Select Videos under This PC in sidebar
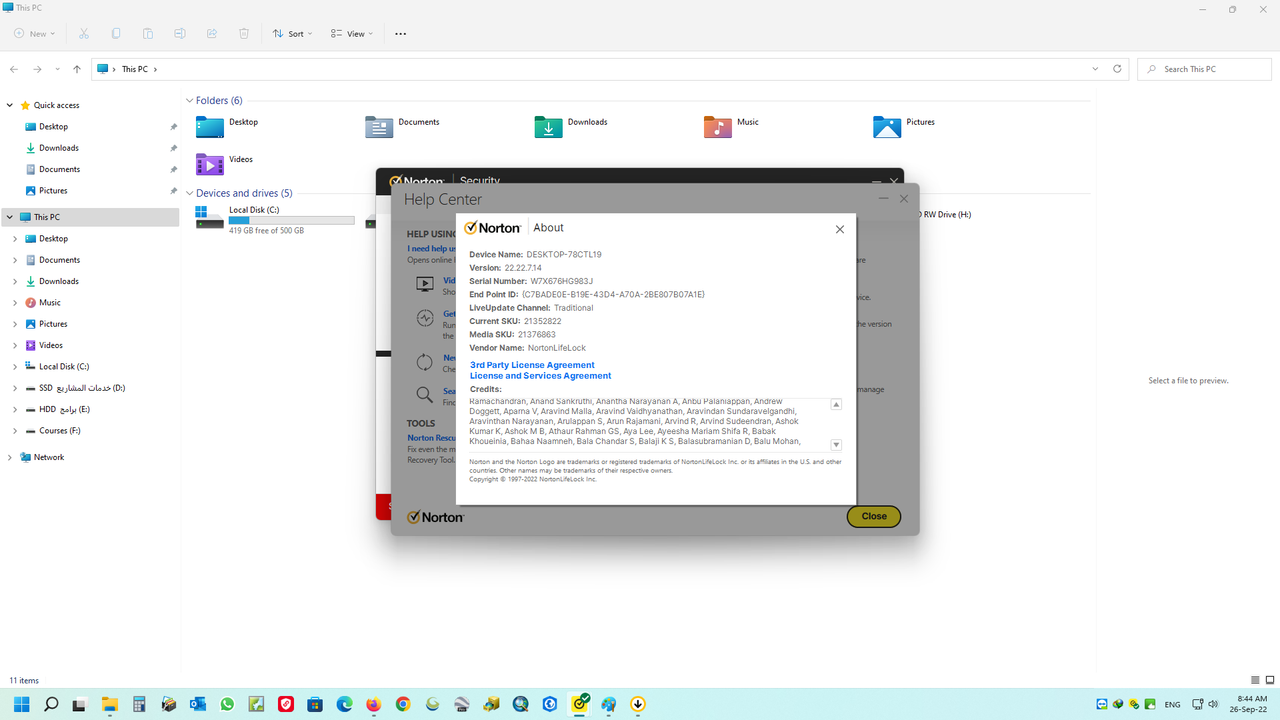 [x=51, y=346]
